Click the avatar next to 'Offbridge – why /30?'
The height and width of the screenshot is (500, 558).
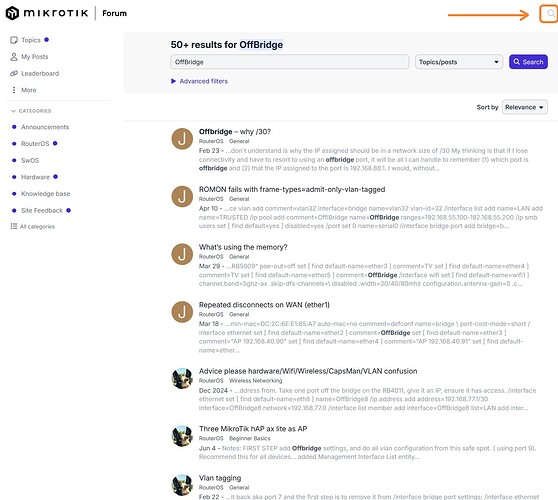coord(182,139)
